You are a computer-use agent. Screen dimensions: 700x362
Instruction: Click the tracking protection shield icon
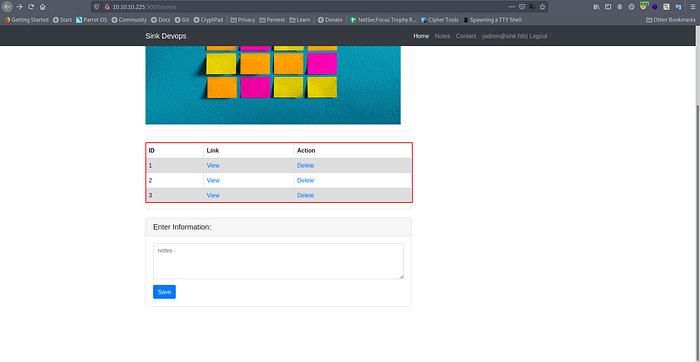pos(97,7)
